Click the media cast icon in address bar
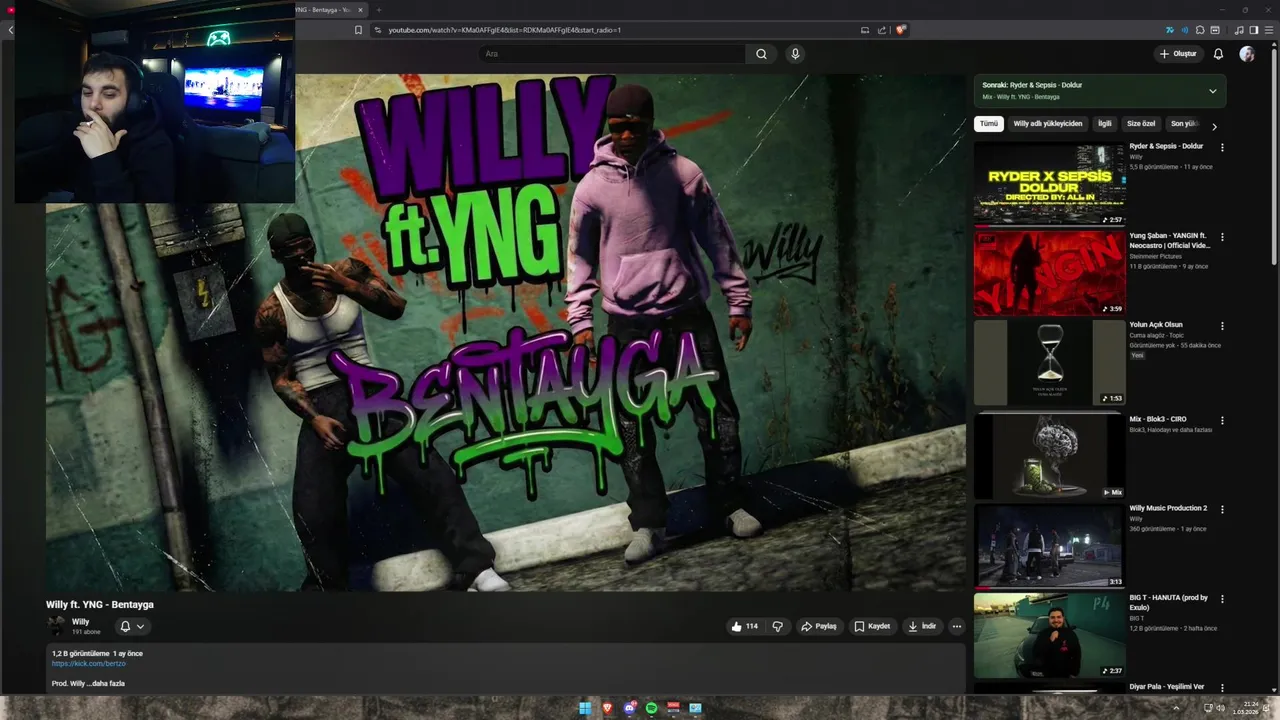Screen dimensions: 1280x720 pos(865,30)
